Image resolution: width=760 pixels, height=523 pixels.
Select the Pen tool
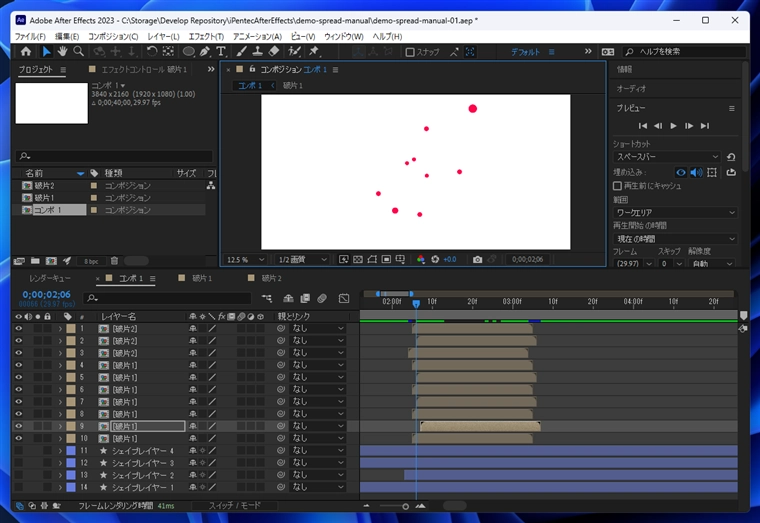(205, 51)
